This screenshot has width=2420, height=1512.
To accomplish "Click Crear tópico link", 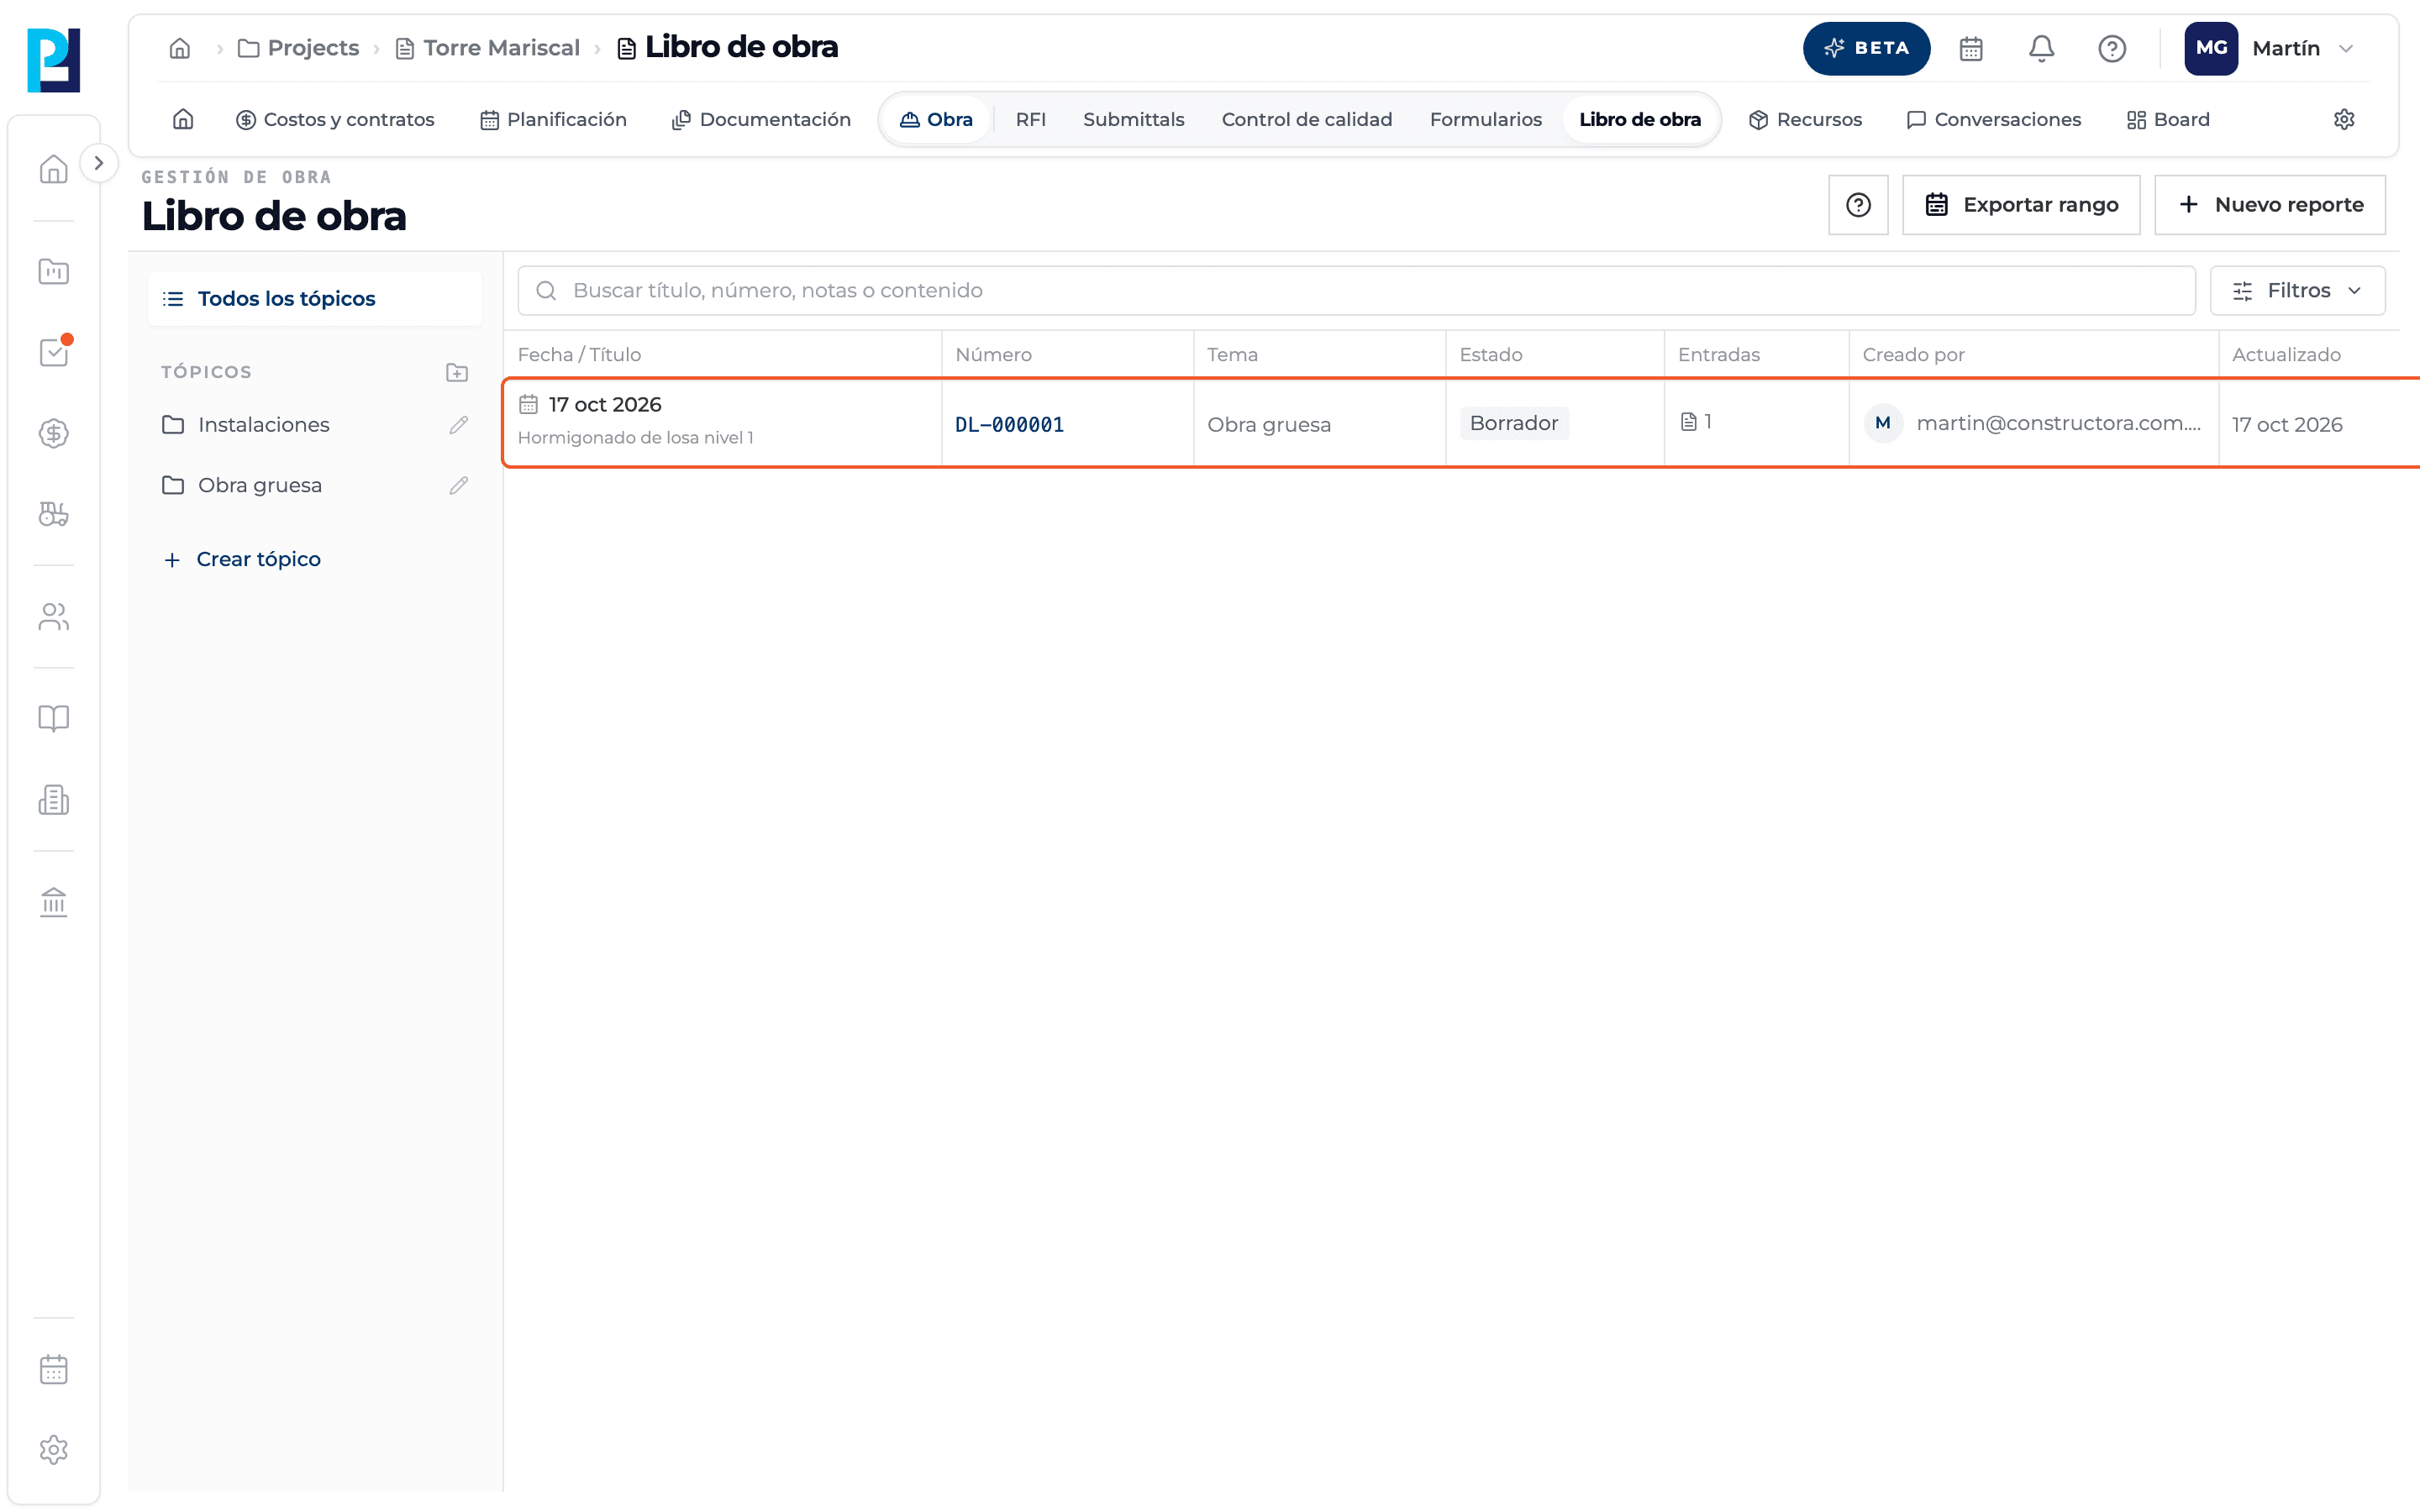I will [x=242, y=559].
